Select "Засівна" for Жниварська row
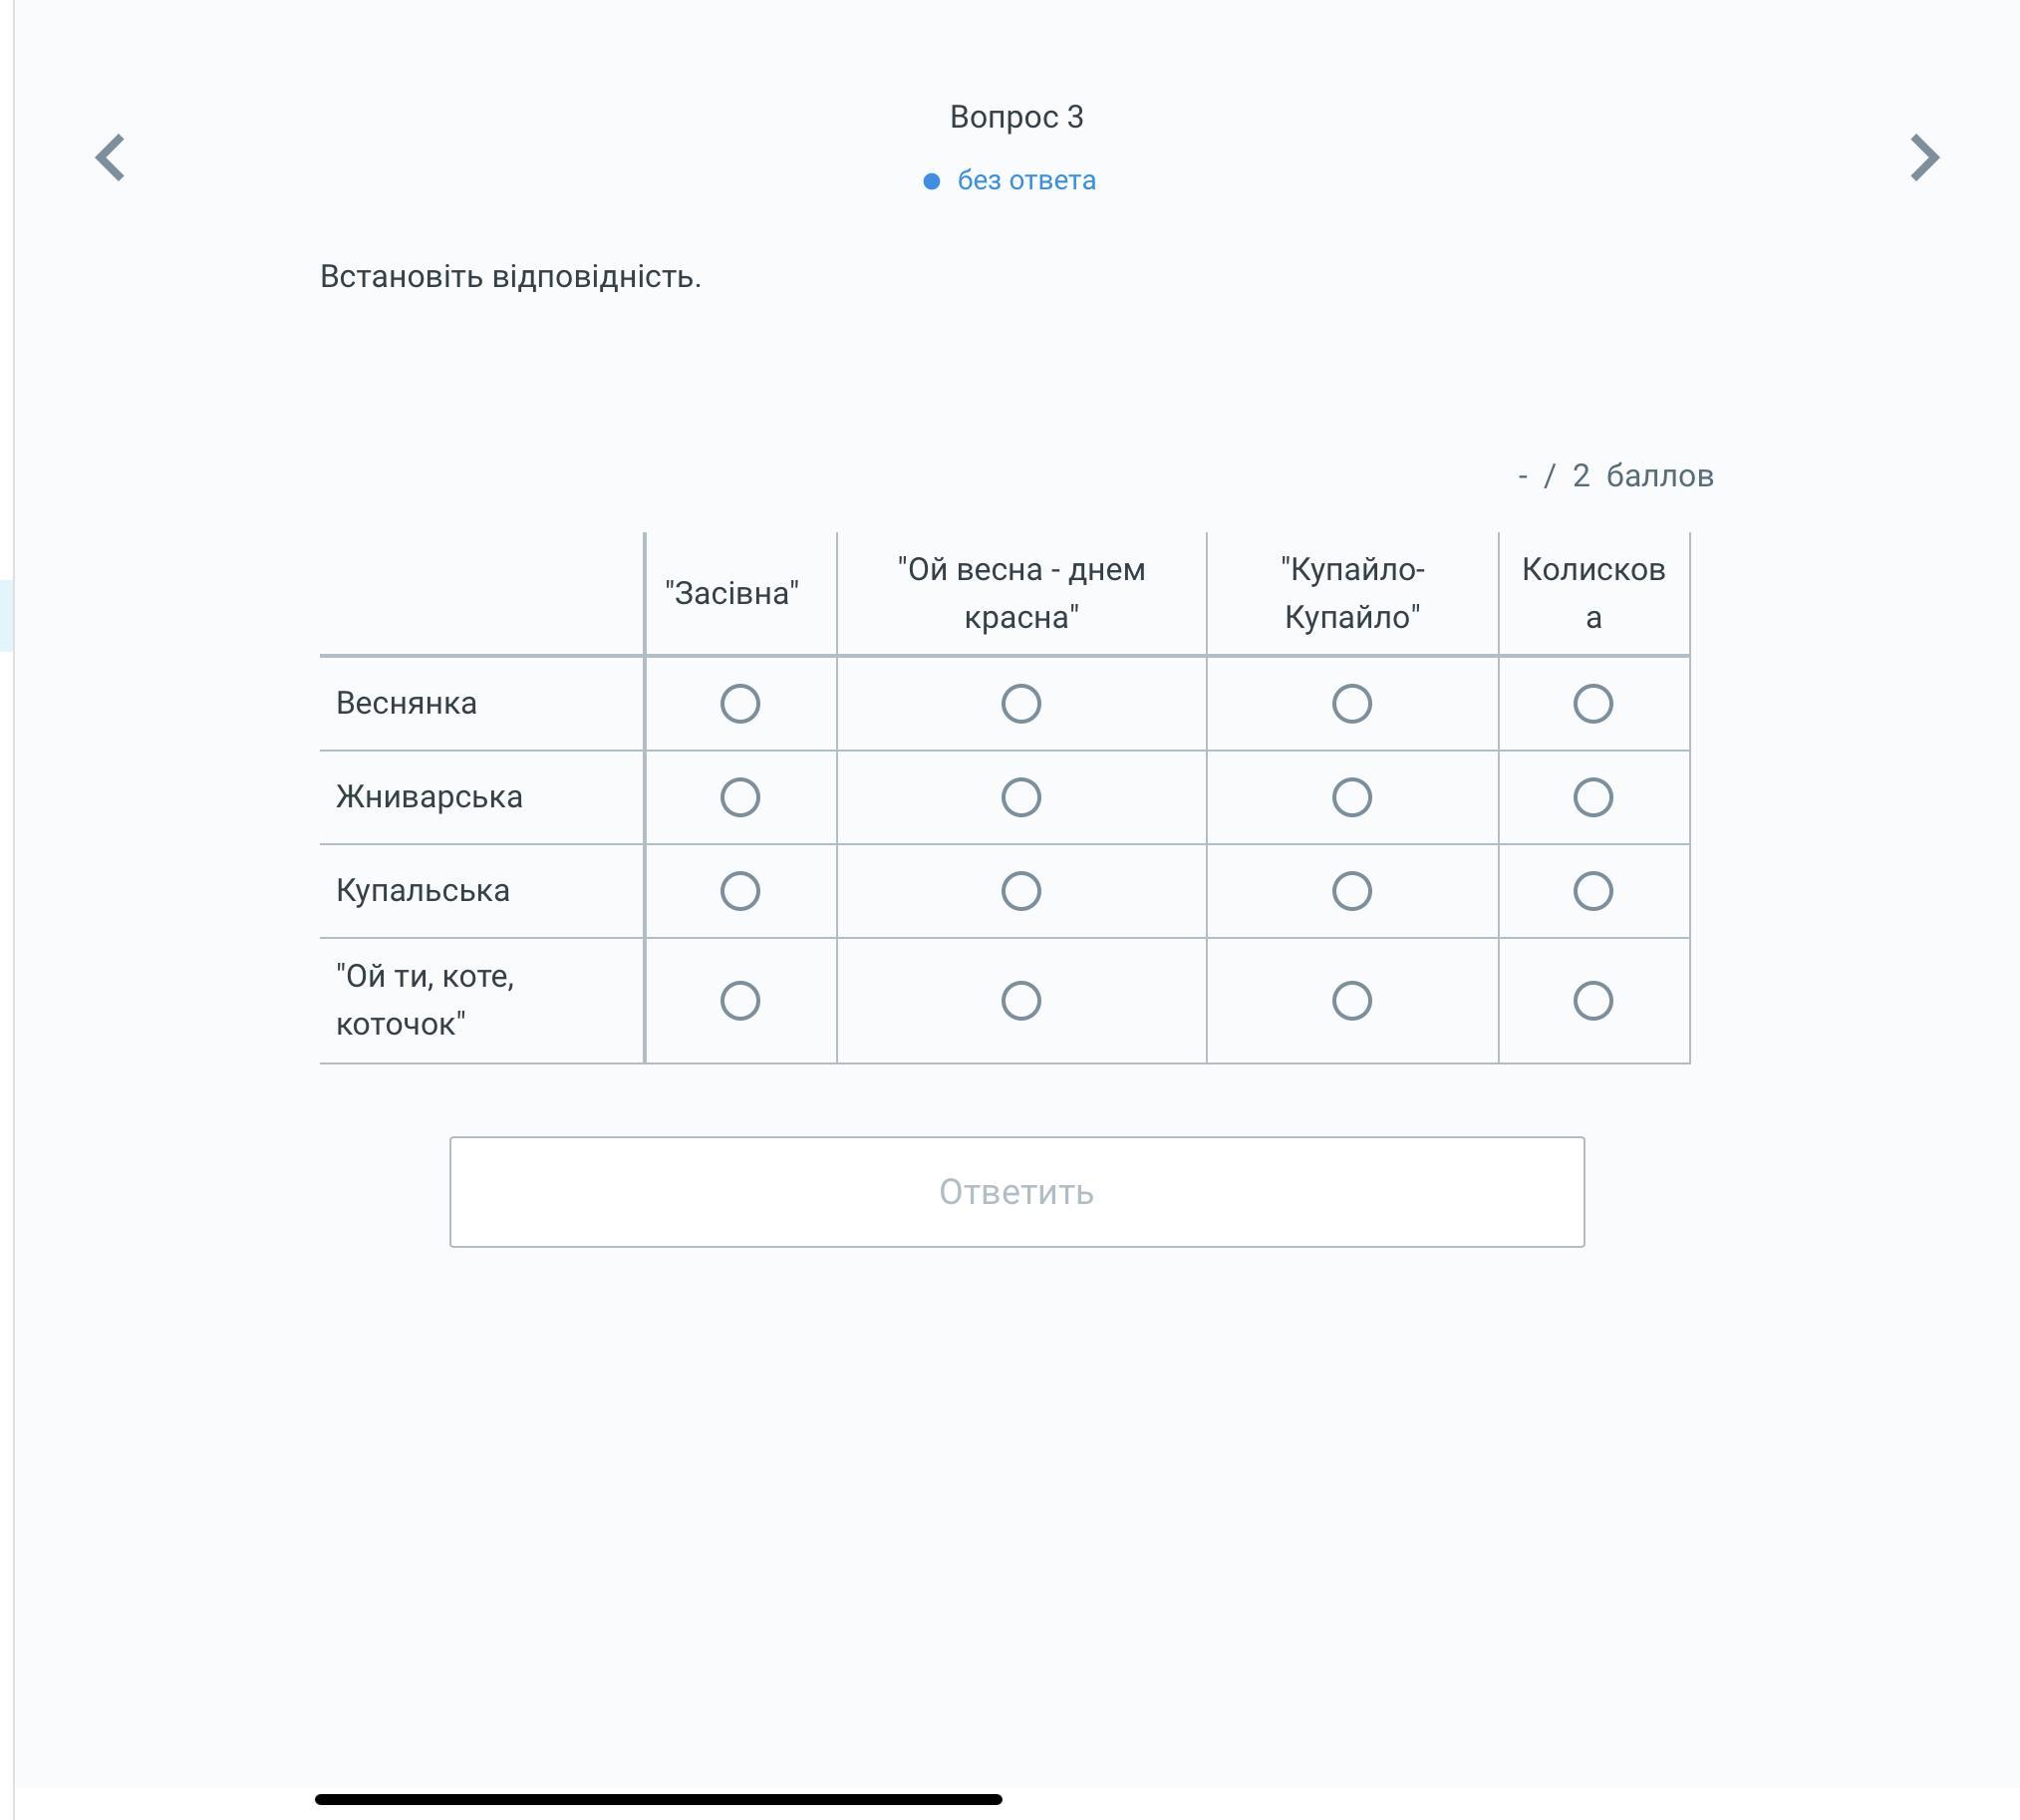The width and height of the screenshot is (2020, 1820). [740, 797]
